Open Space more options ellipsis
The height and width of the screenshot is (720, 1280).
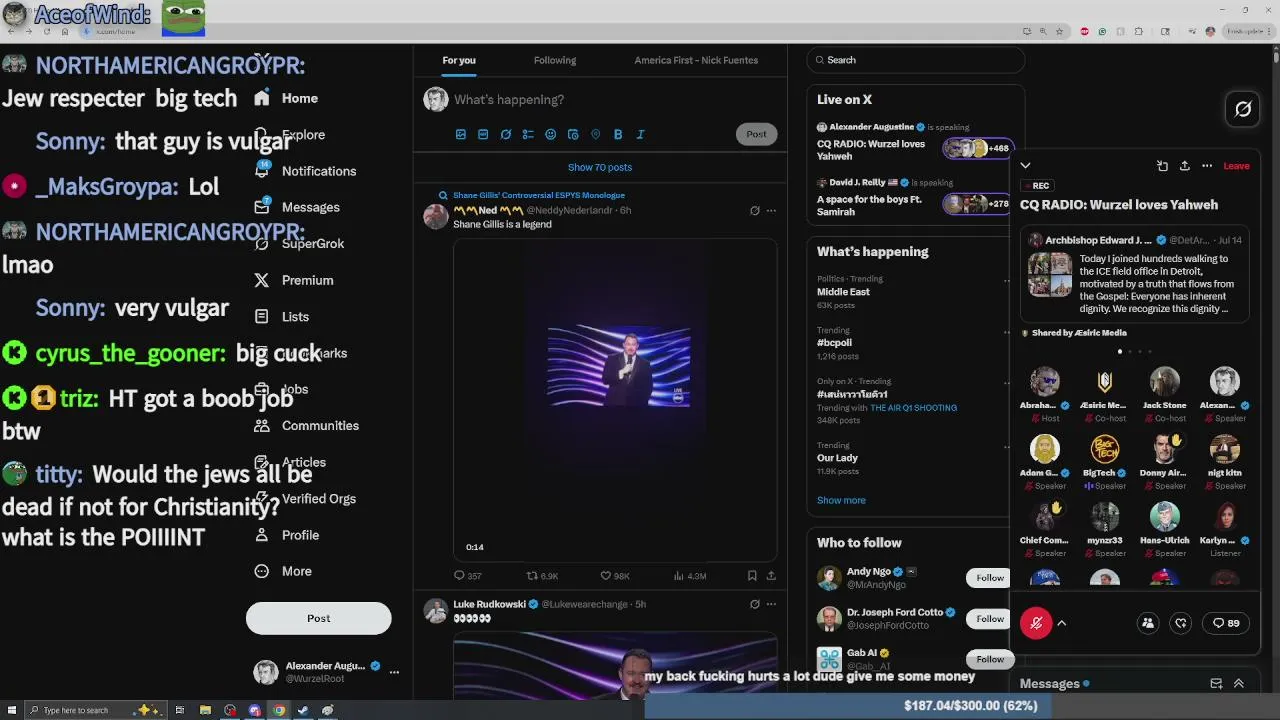[x=1207, y=166]
